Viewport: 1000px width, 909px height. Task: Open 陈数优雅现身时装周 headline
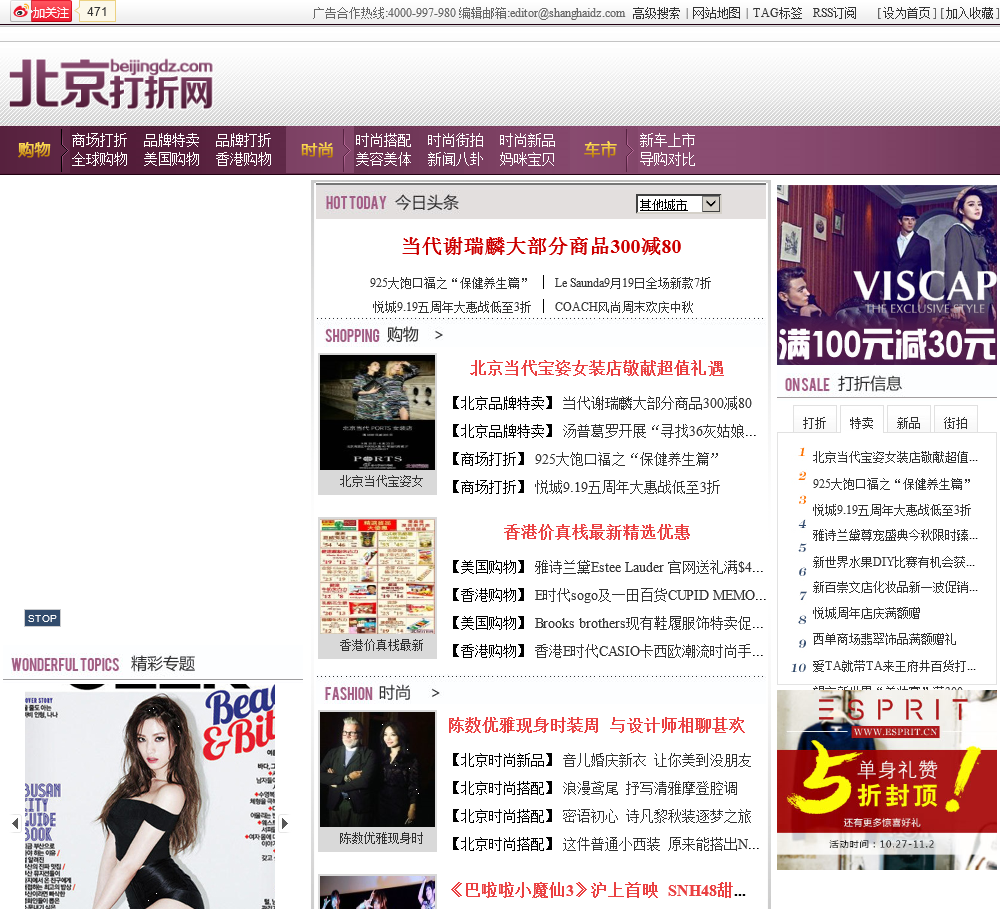[x=596, y=725]
